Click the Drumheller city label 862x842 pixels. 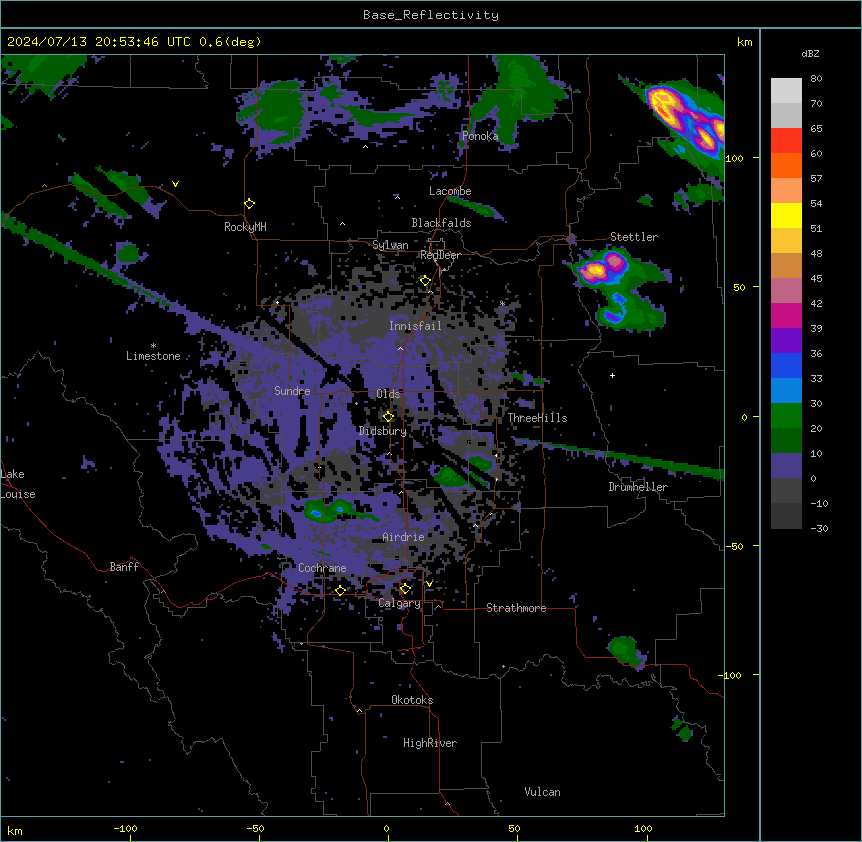click(638, 487)
